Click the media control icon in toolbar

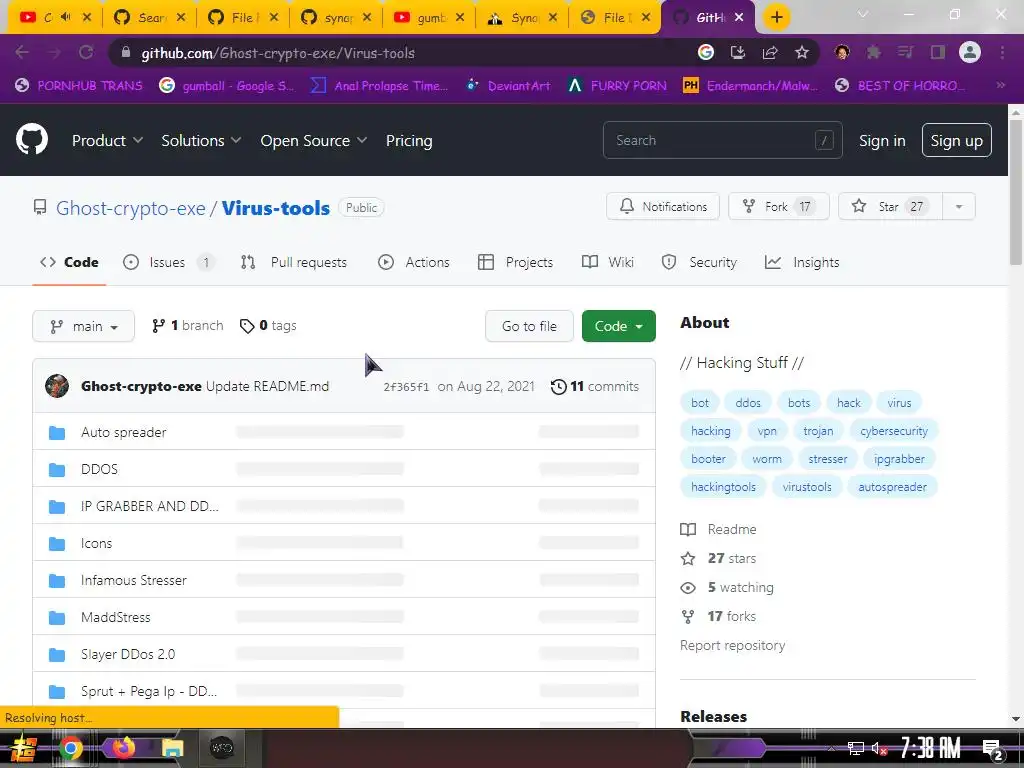tap(905, 53)
